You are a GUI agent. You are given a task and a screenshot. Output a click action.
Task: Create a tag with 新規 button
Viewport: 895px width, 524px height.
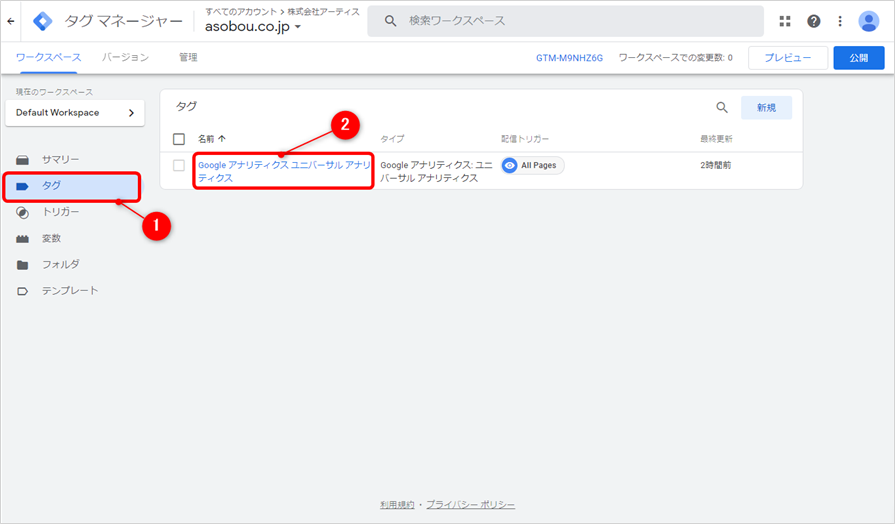click(766, 107)
